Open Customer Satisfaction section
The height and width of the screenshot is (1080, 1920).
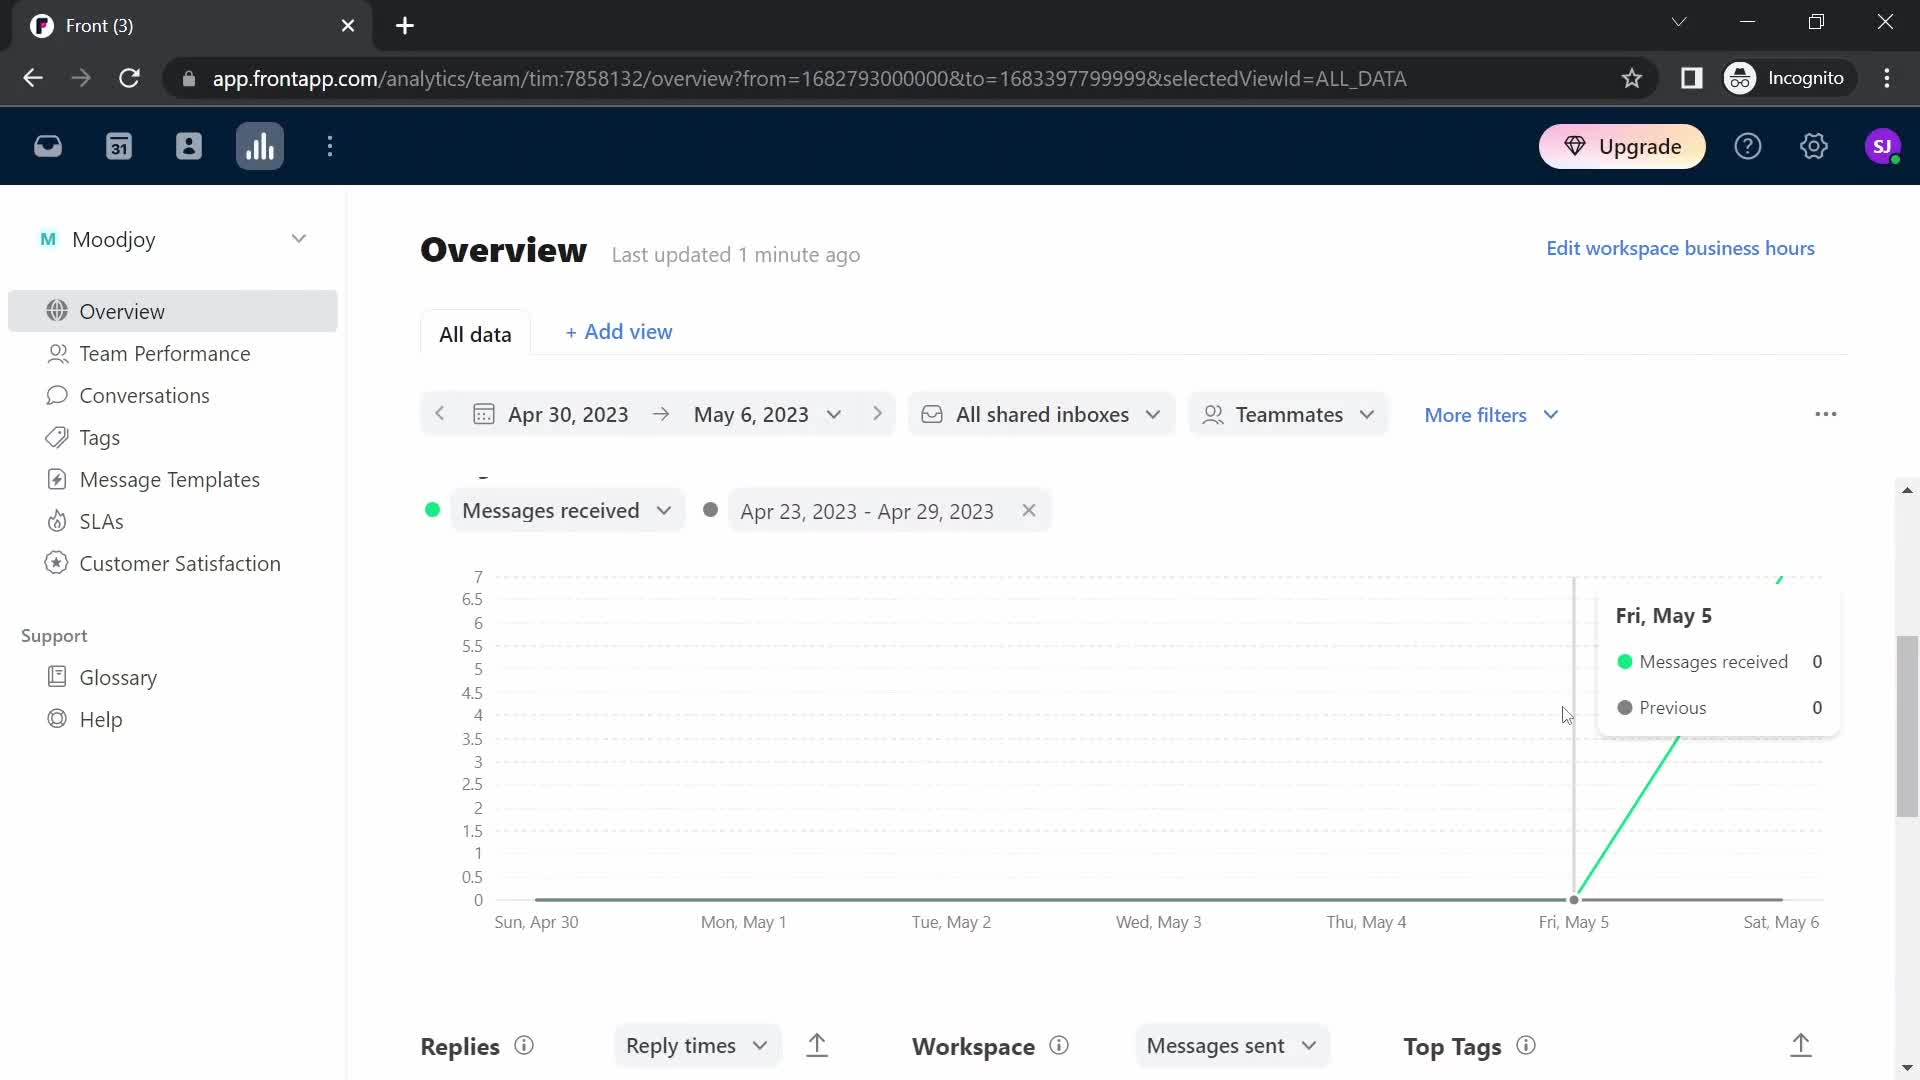pos(181,563)
